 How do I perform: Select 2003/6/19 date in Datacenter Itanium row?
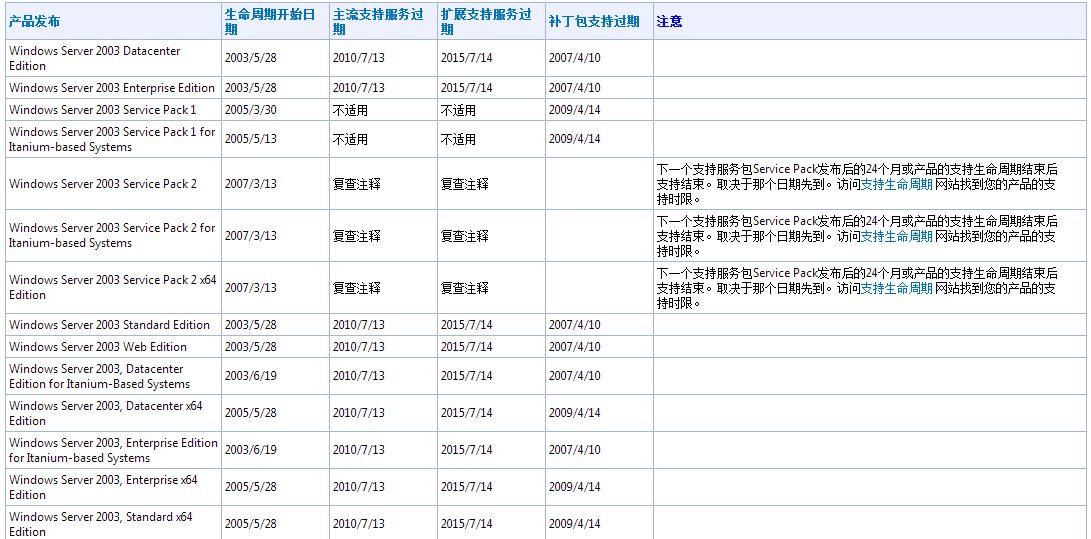coord(250,376)
